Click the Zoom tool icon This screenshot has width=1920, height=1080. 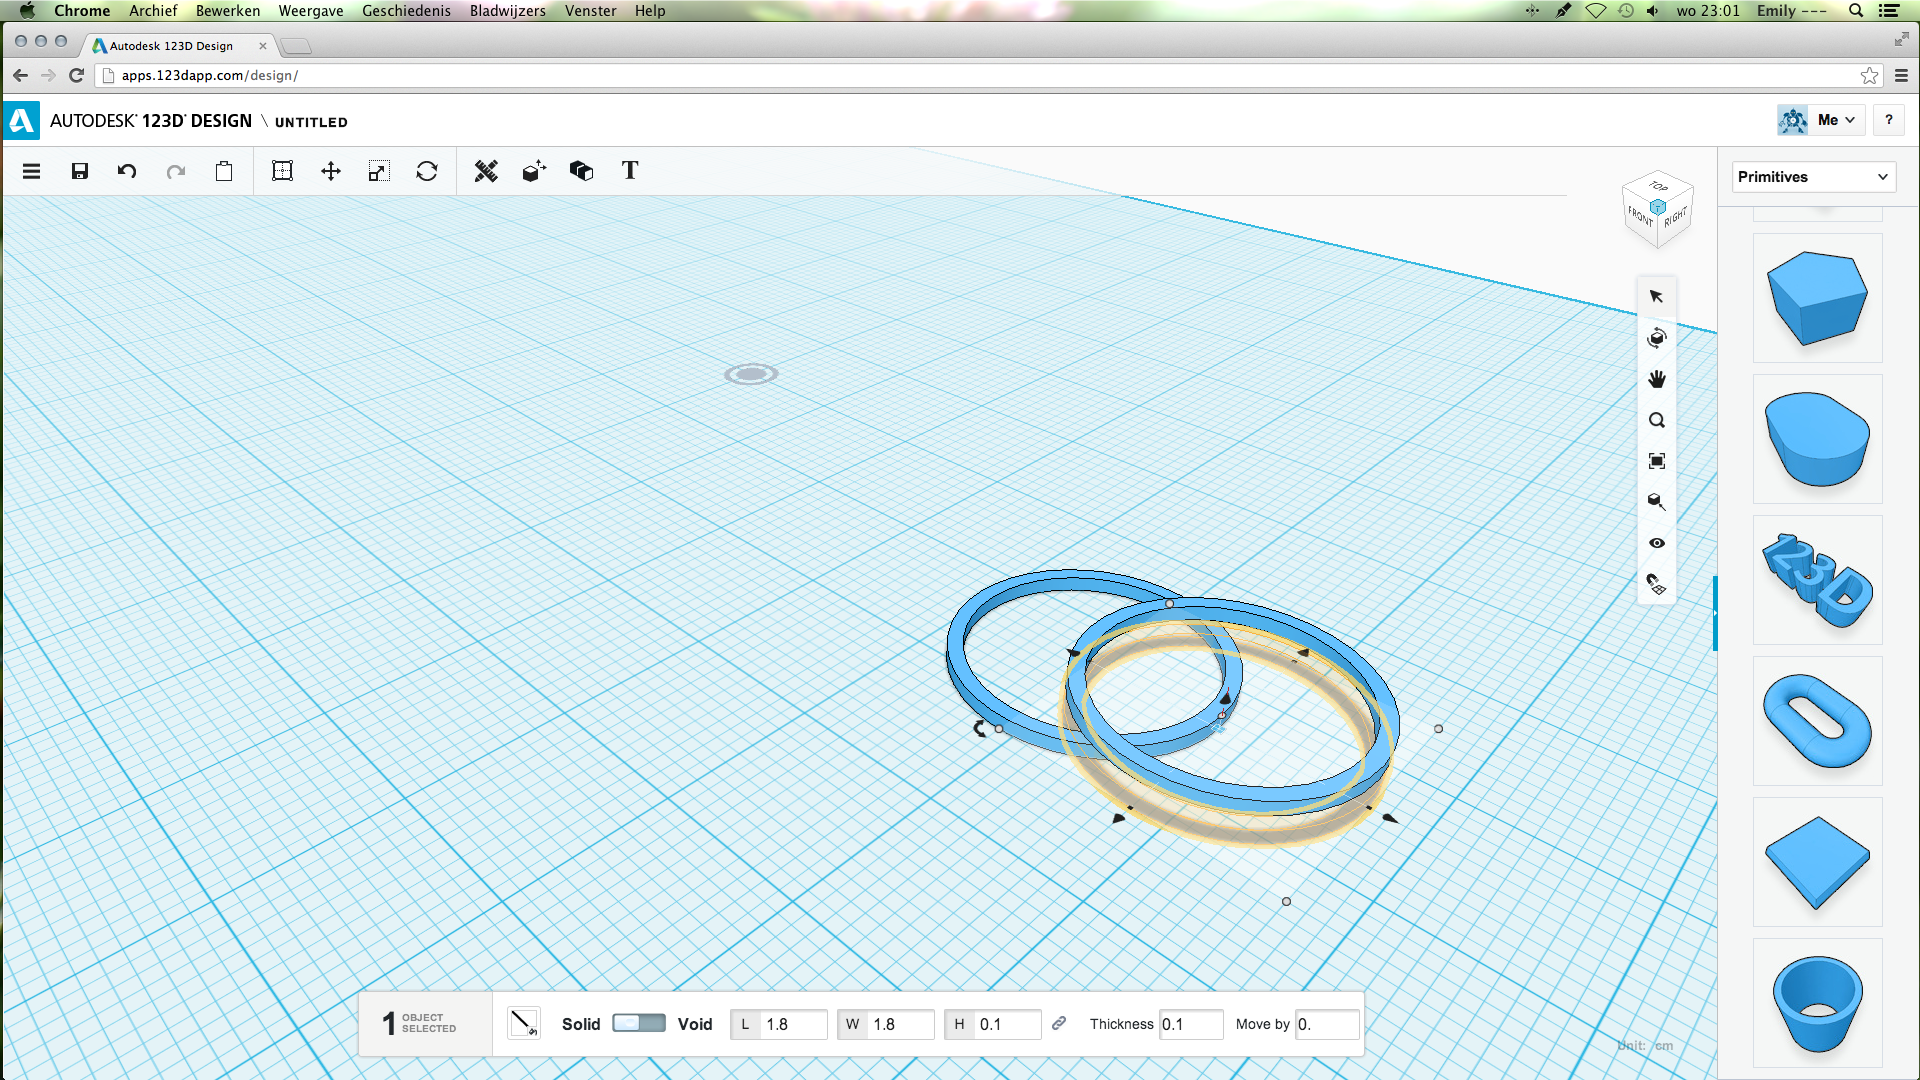[x=1656, y=419]
